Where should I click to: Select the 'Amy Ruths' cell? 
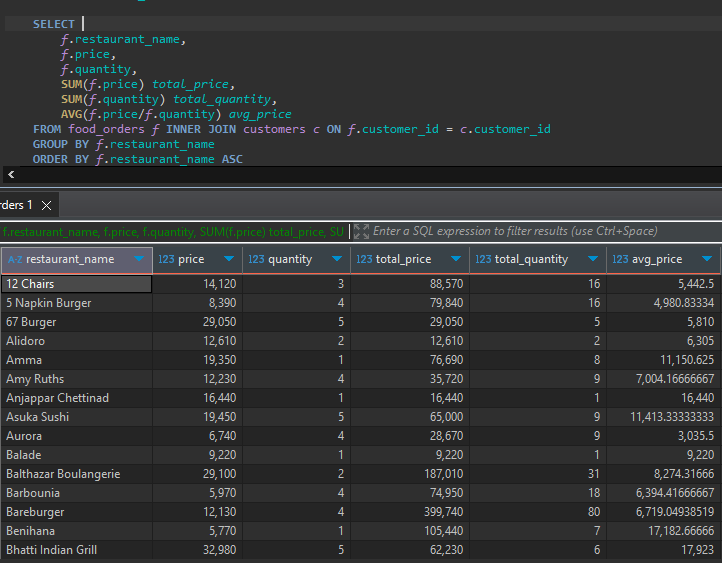pyautogui.click(x=76, y=379)
